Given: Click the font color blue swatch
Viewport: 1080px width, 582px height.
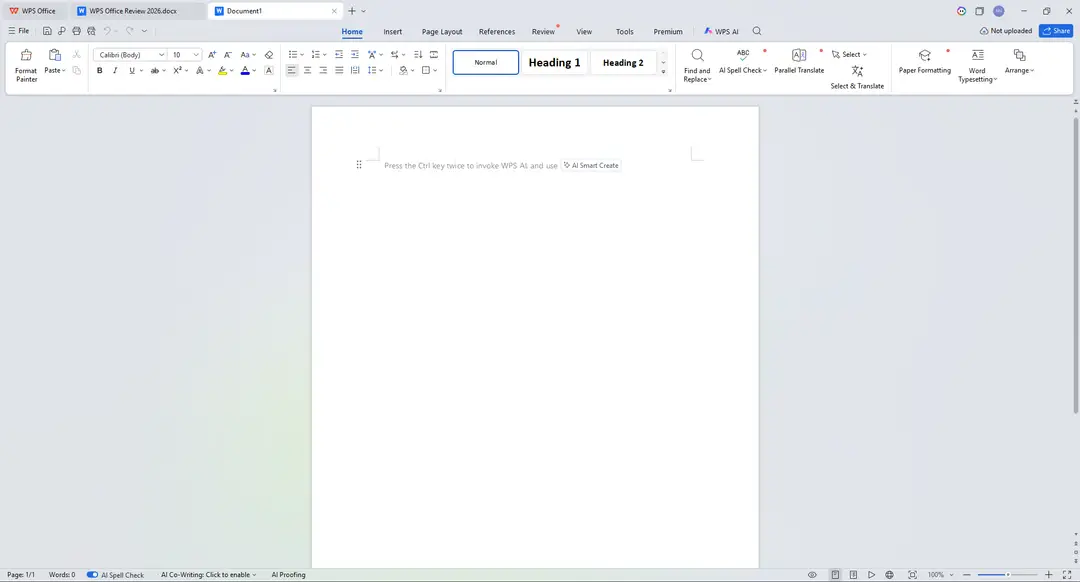Looking at the screenshot, I should [245, 70].
